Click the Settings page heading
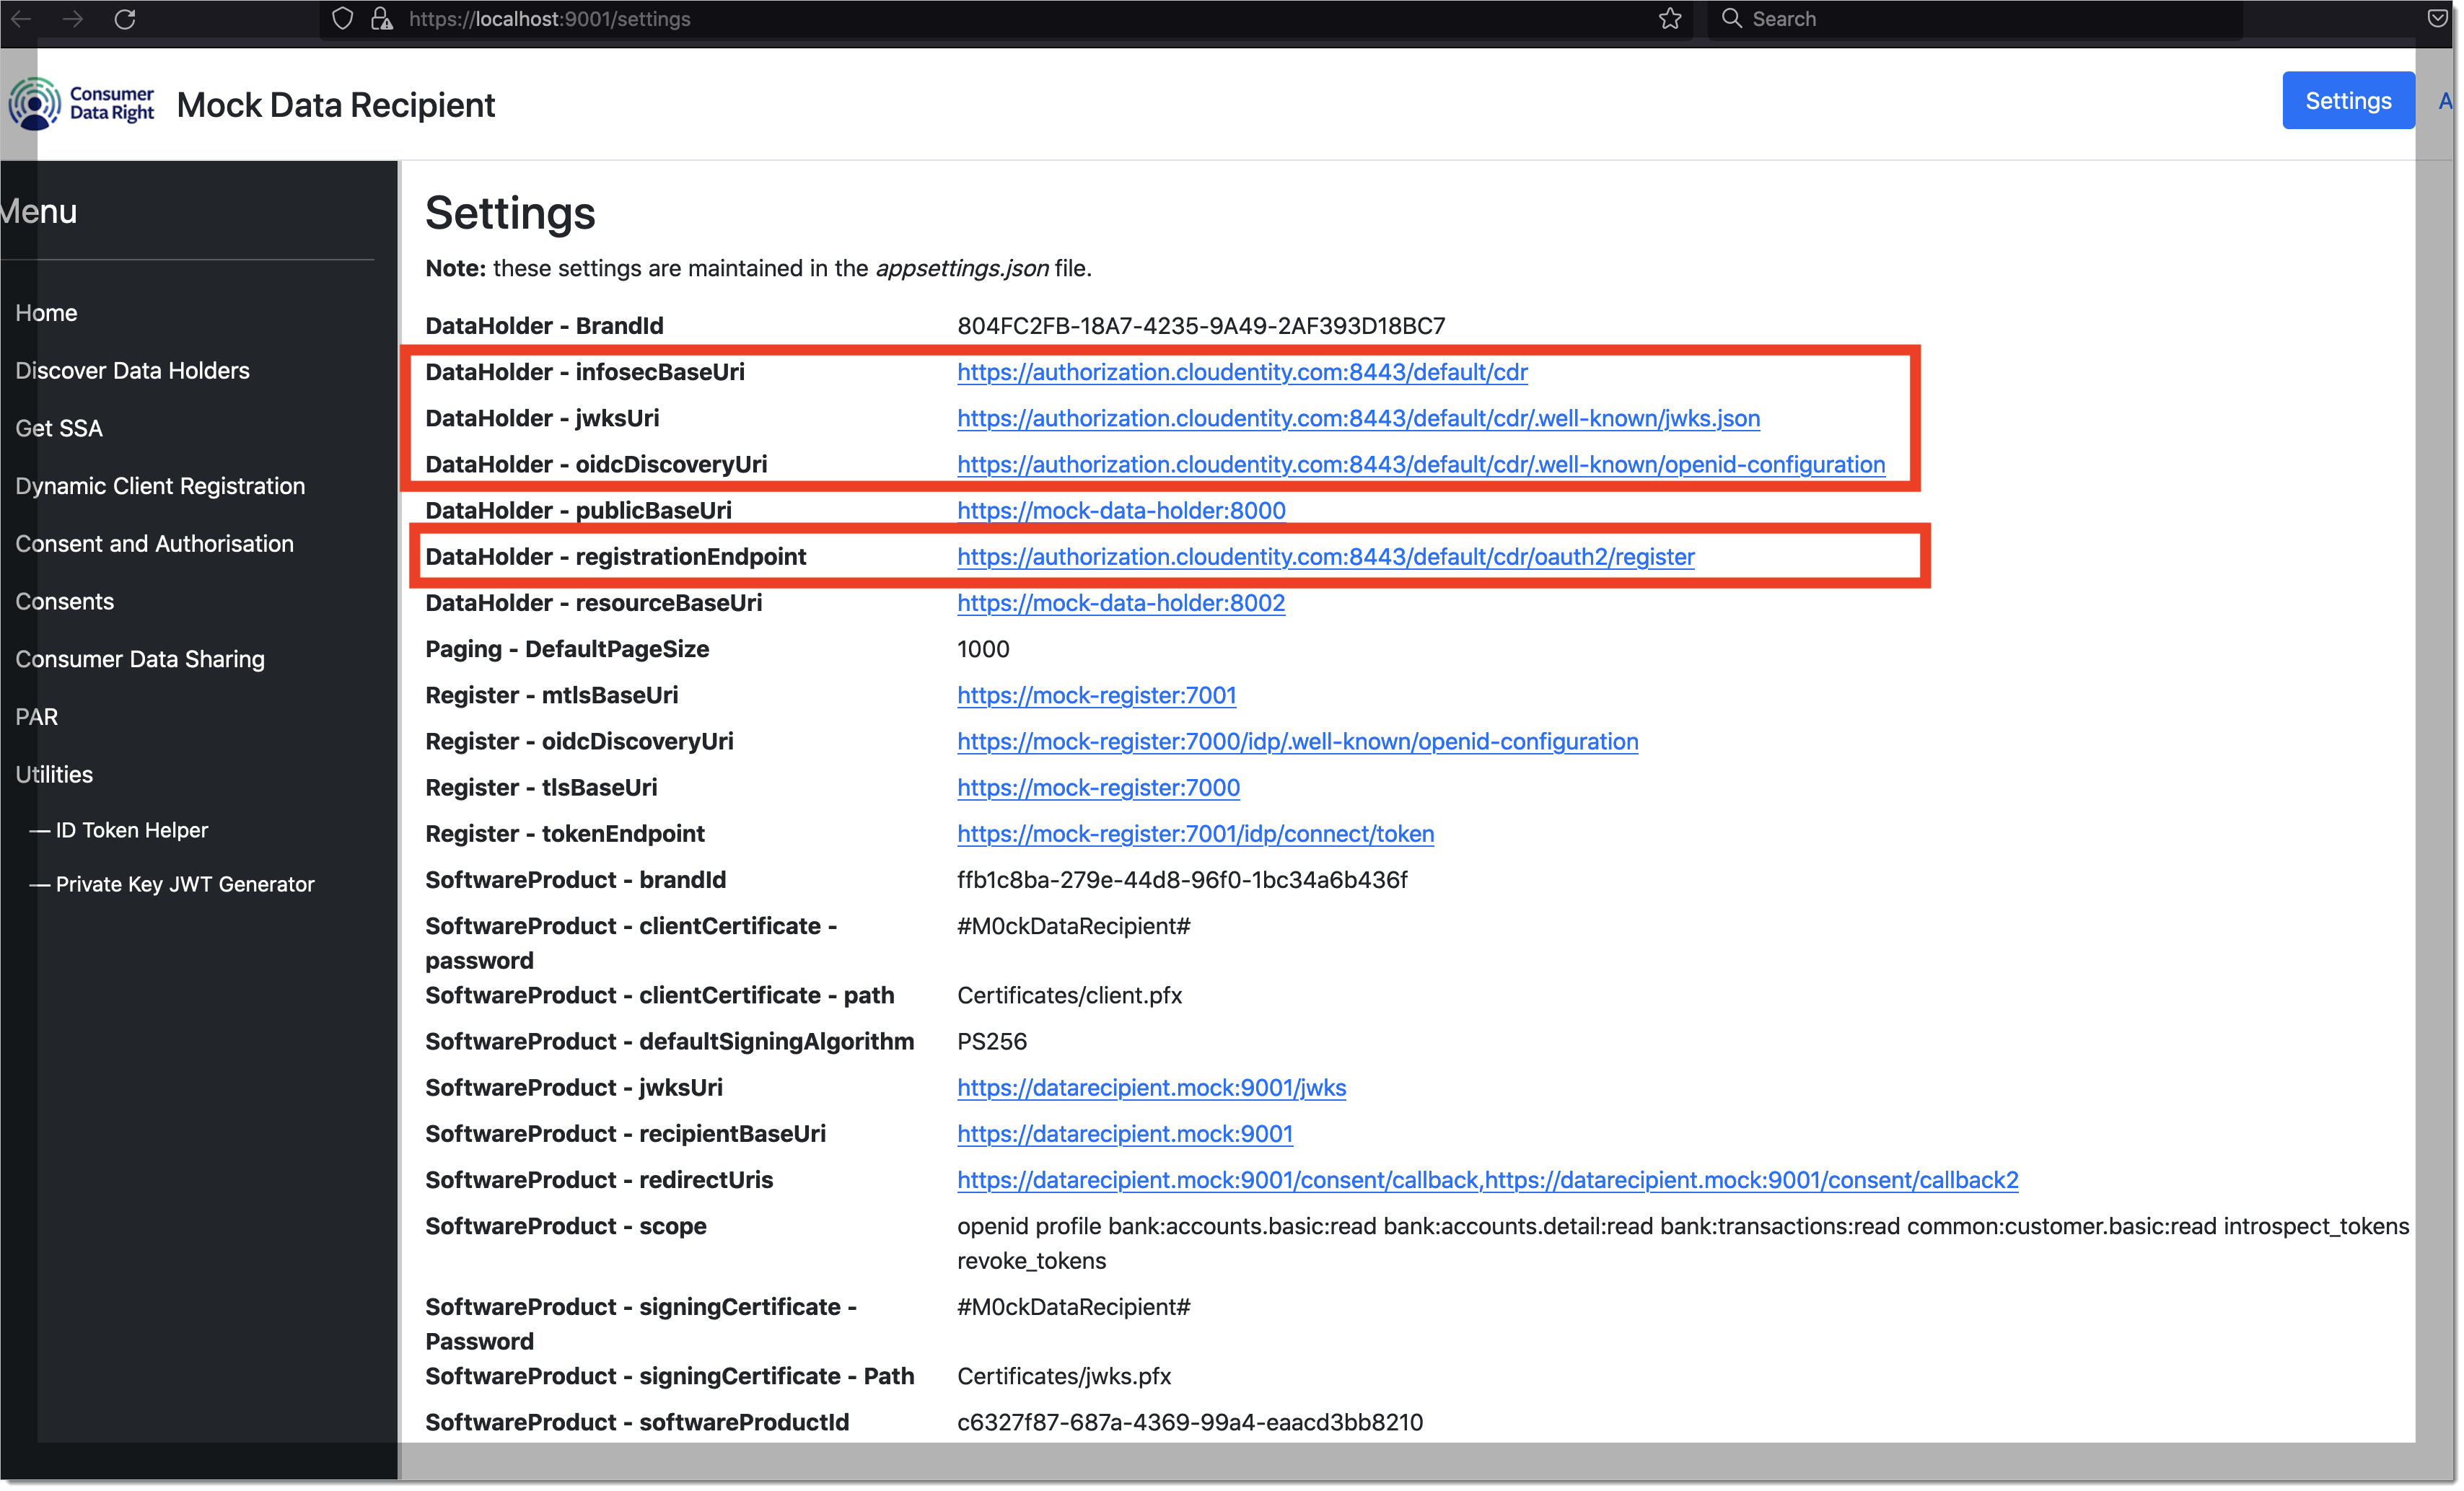2464x1491 pixels. [x=510, y=213]
